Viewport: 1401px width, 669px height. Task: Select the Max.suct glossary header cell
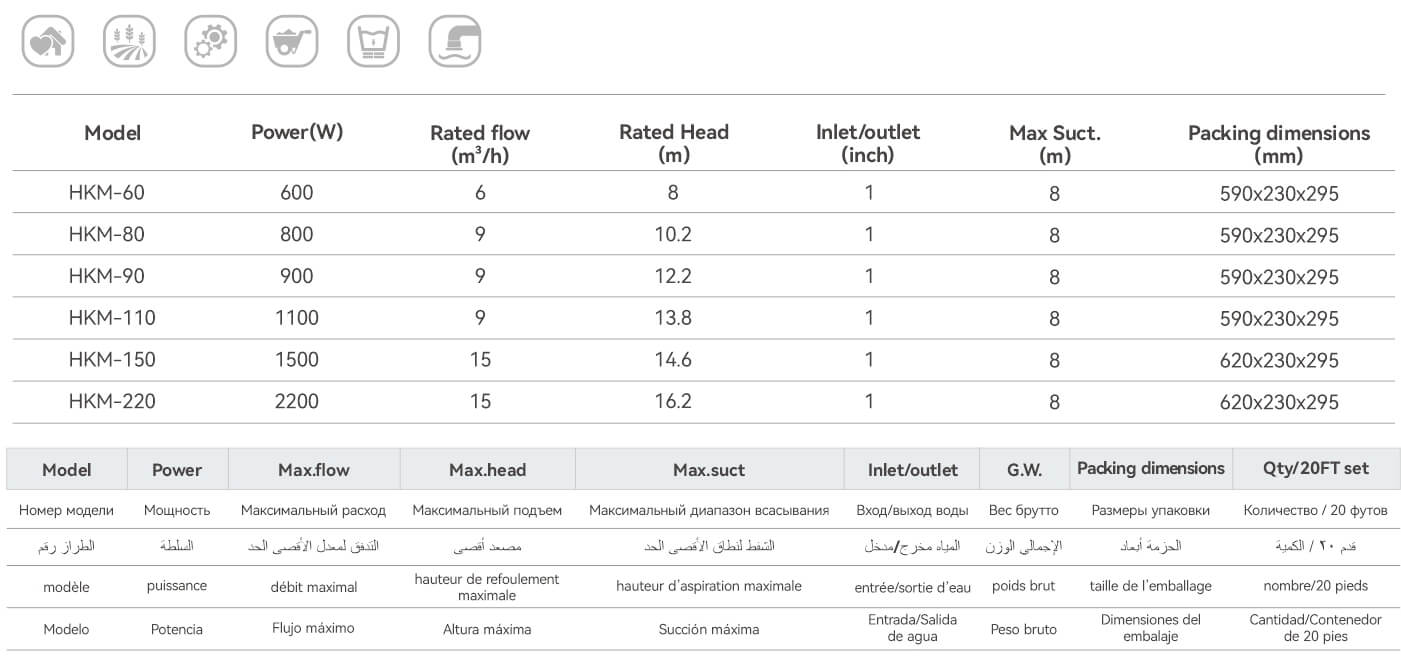[x=708, y=469]
